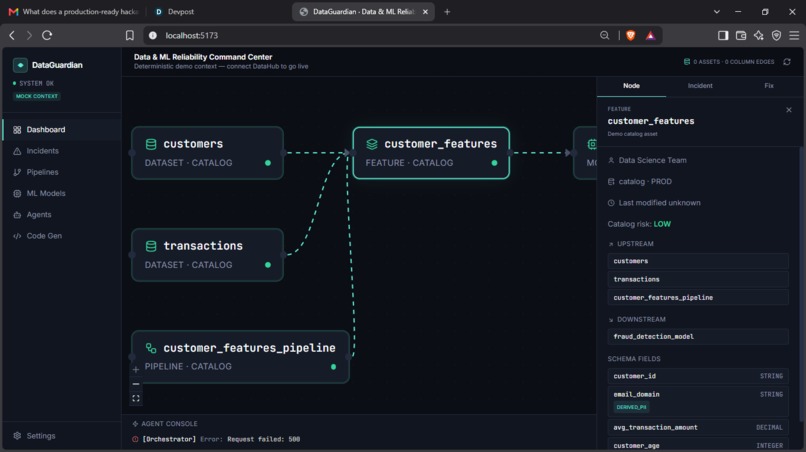Switch to the Fix tab
This screenshot has width=806, height=452.
(768, 86)
